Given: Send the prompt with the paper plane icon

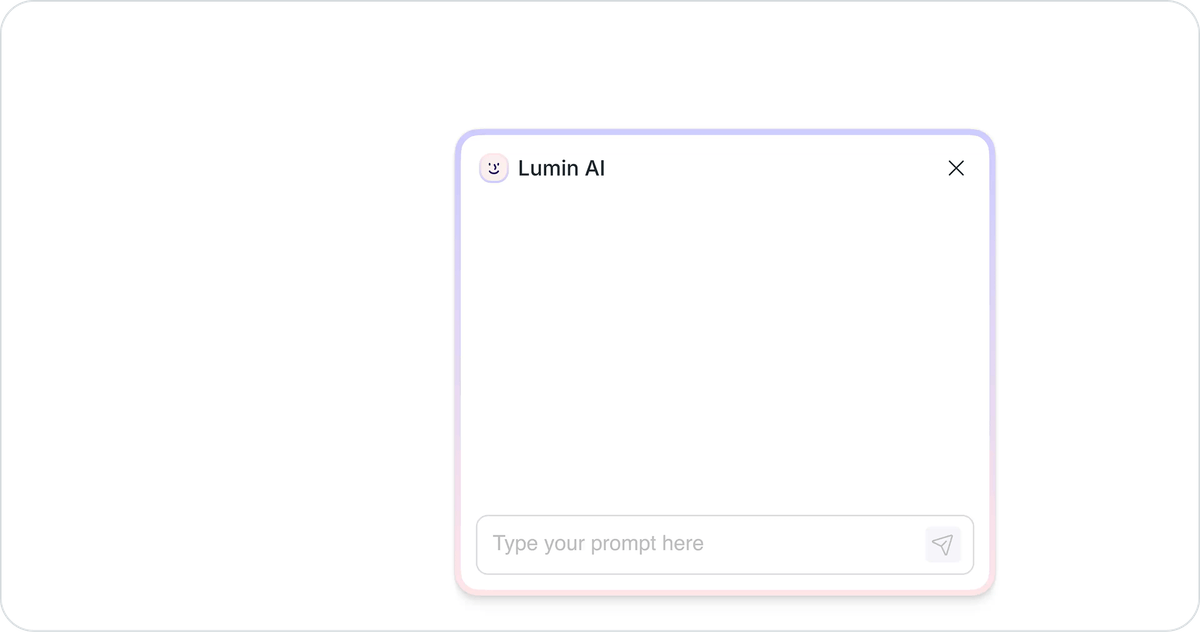Looking at the screenshot, I should point(942,545).
